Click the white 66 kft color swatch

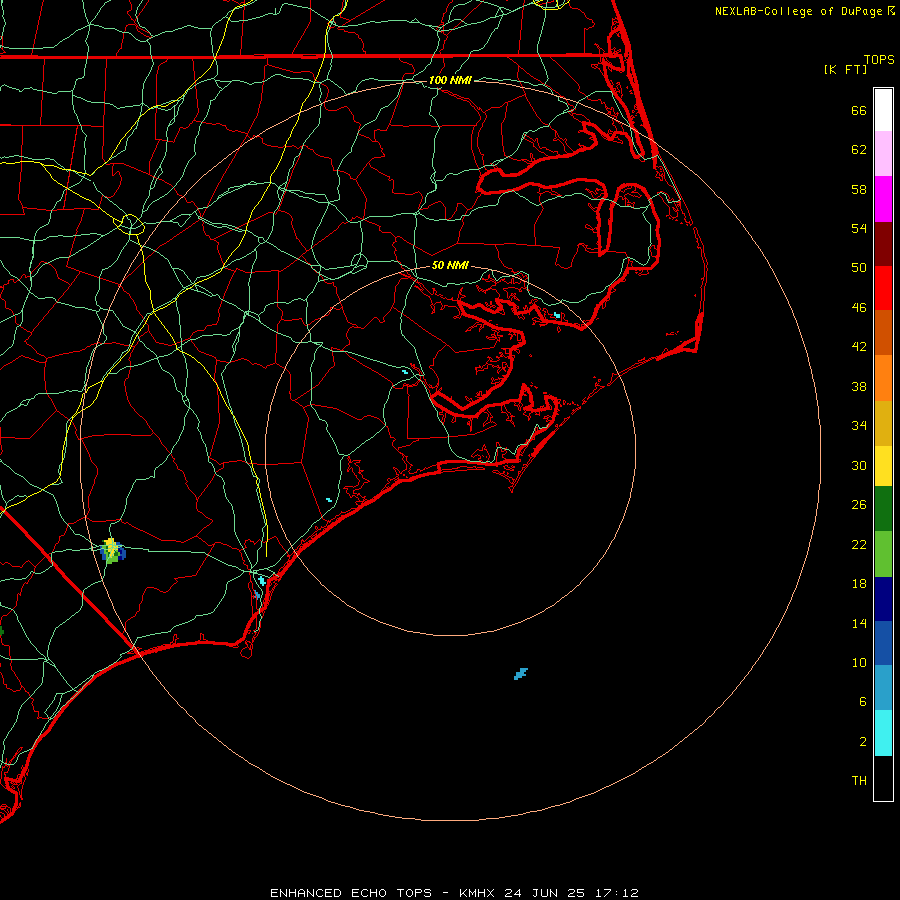883,110
